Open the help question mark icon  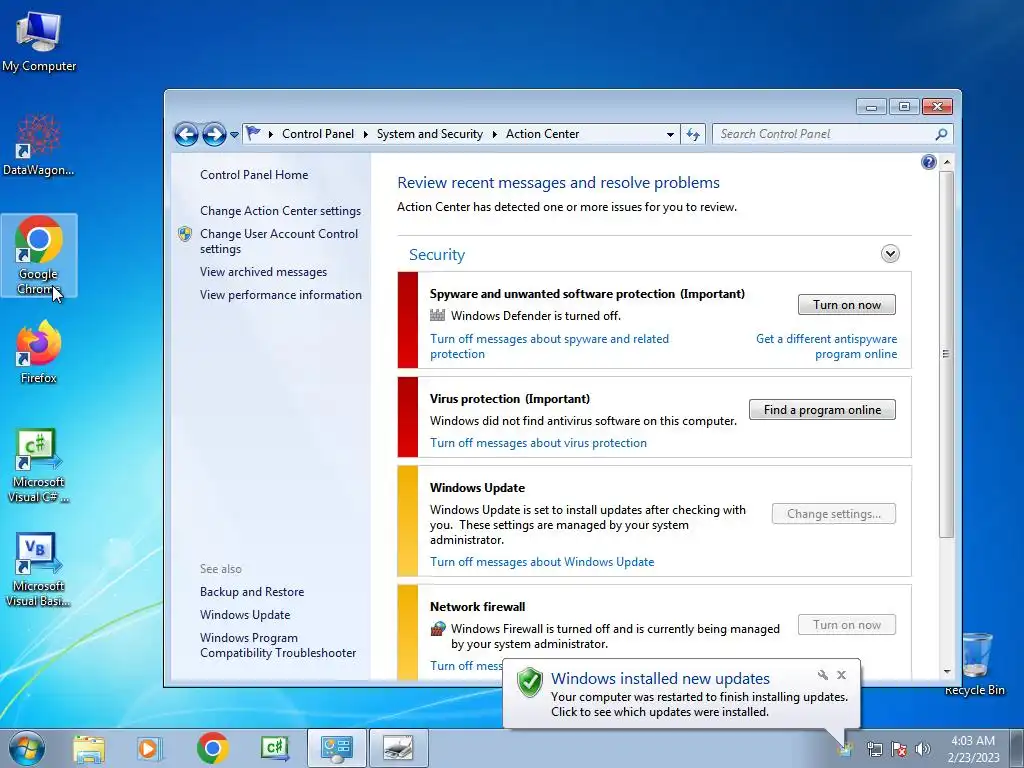point(928,162)
